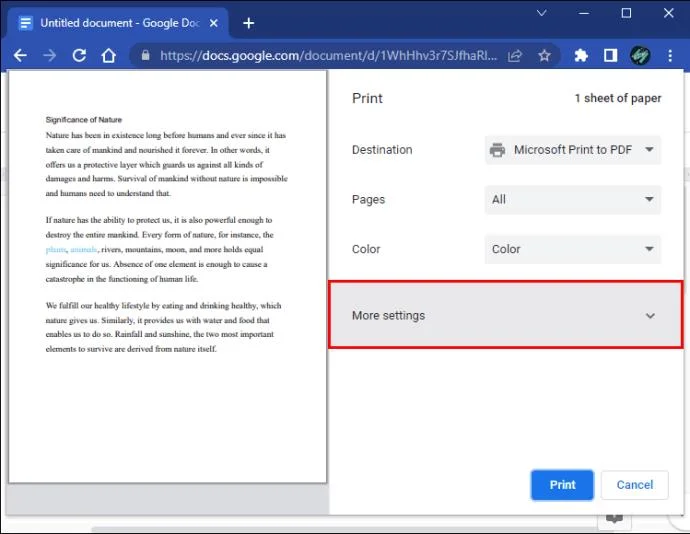The height and width of the screenshot is (534, 690).
Task: Open the tab search chevron
Action: click(542, 13)
